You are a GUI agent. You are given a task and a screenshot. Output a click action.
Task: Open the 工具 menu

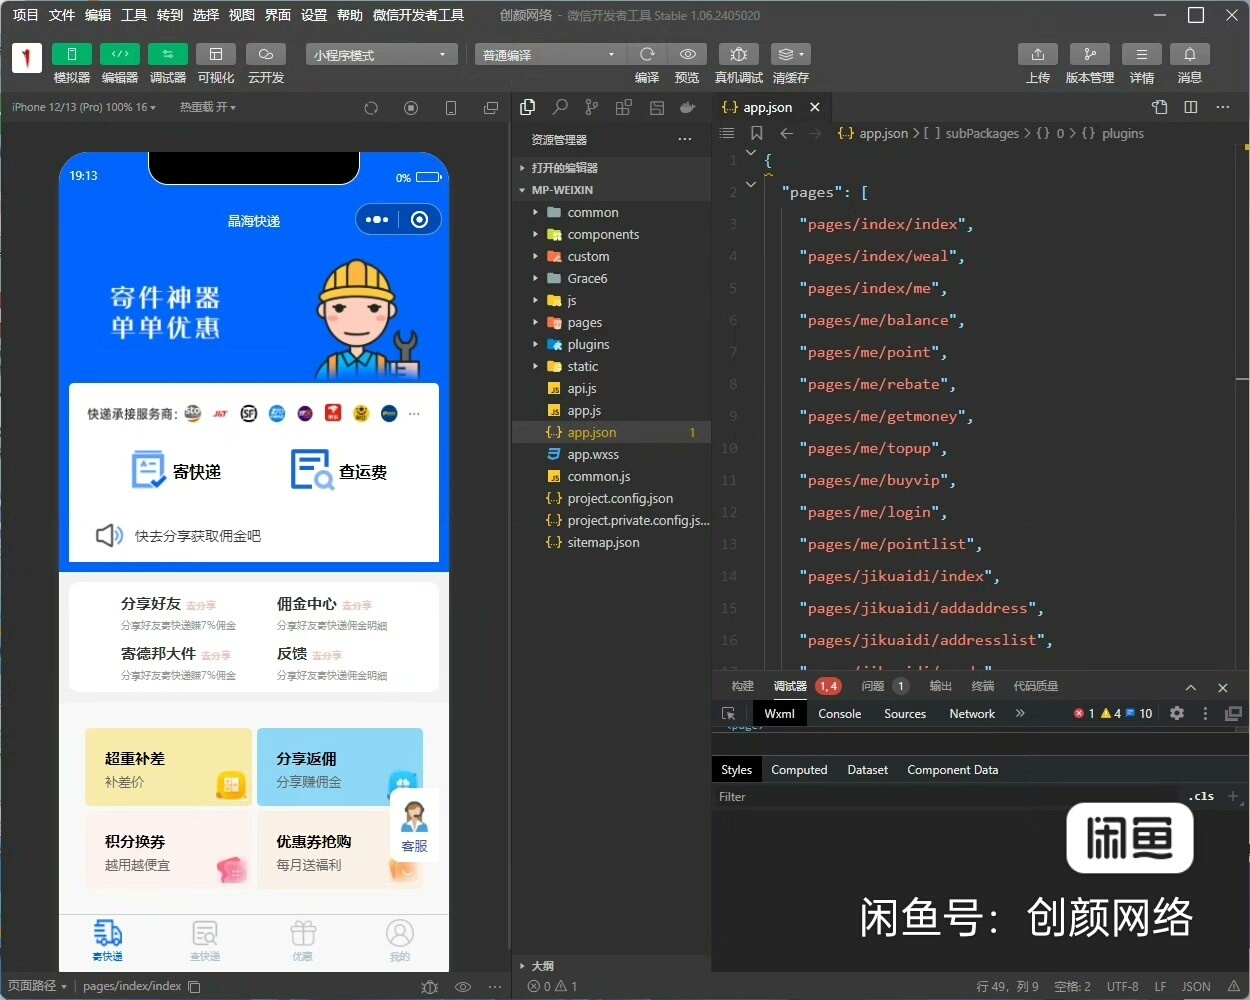134,15
